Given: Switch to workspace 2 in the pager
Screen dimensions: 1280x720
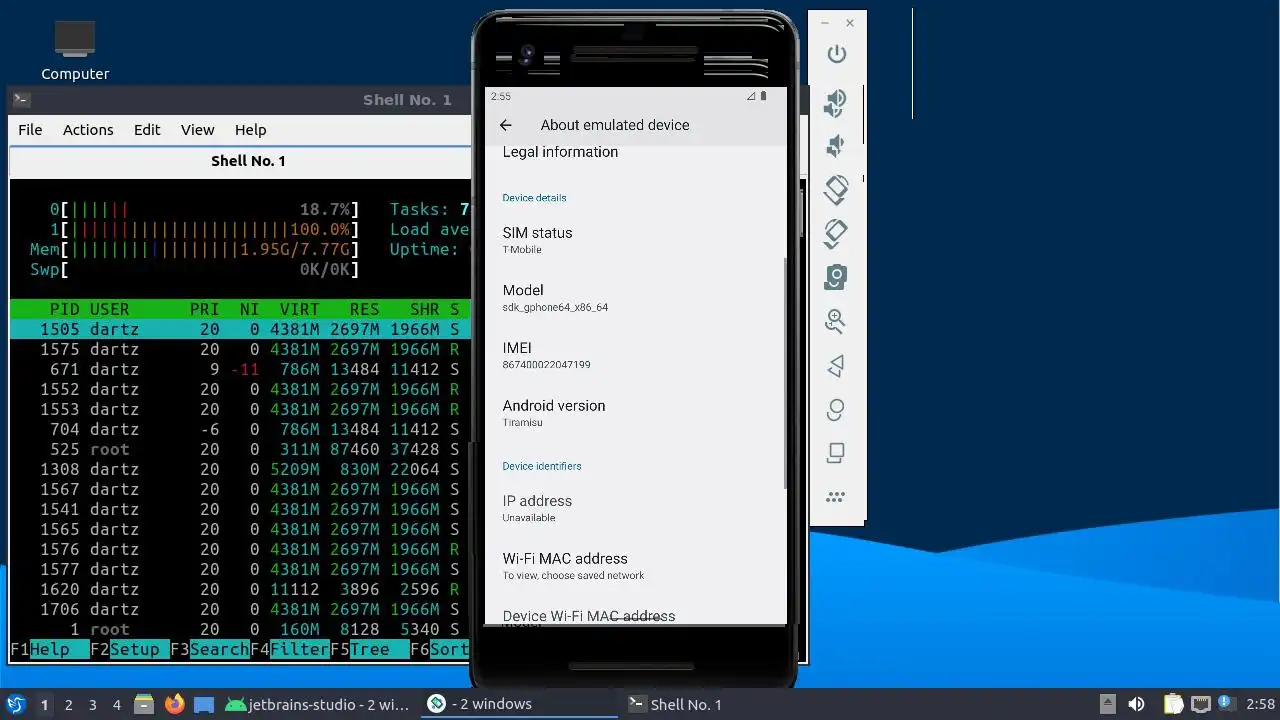Looking at the screenshot, I should point(68,704).
